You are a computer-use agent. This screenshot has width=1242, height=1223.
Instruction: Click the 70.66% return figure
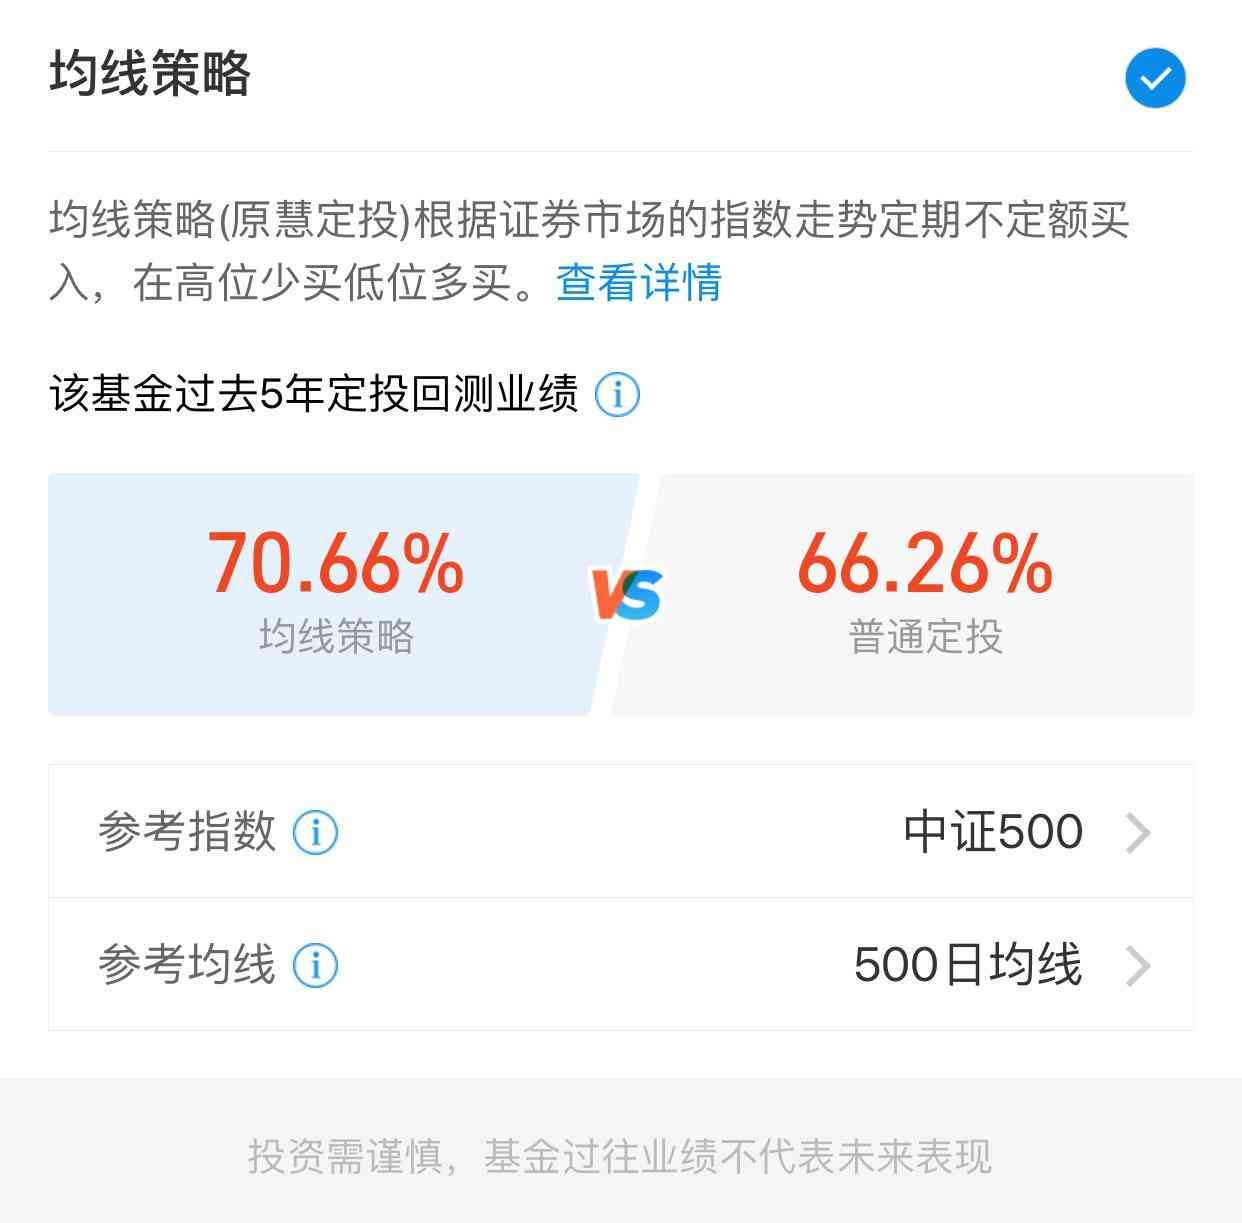coord(333,566)
